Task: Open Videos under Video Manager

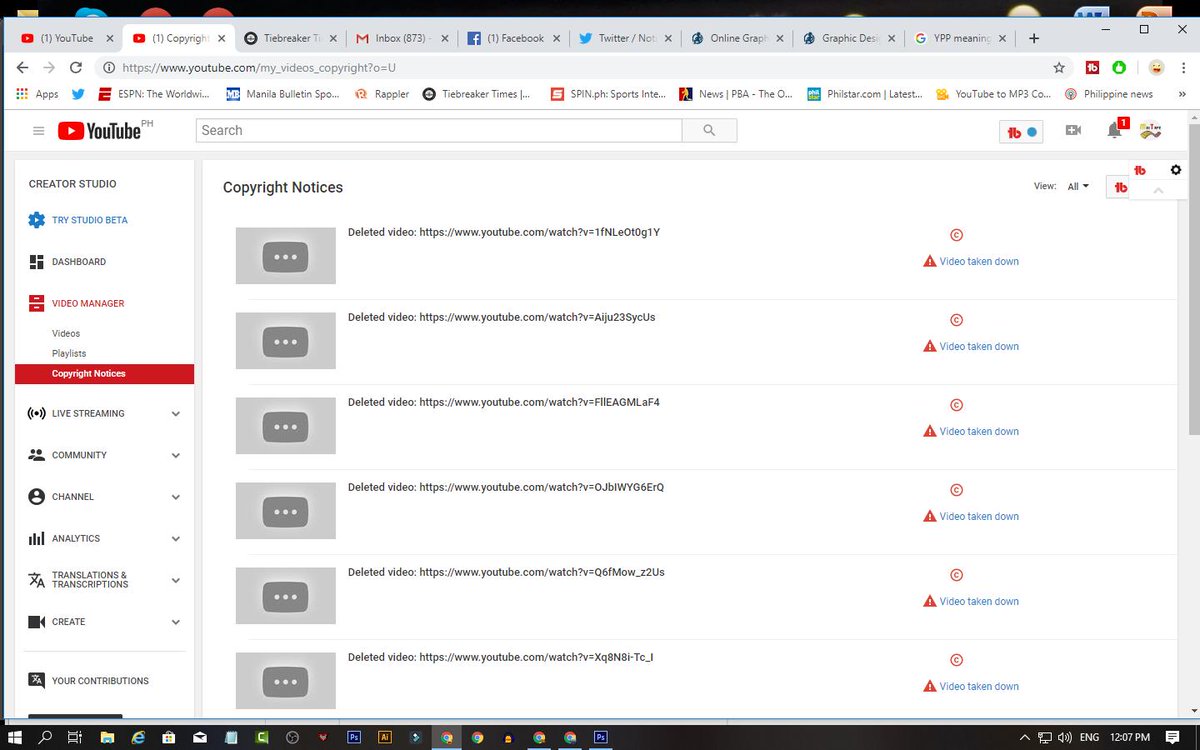Action: pos(66,333)
